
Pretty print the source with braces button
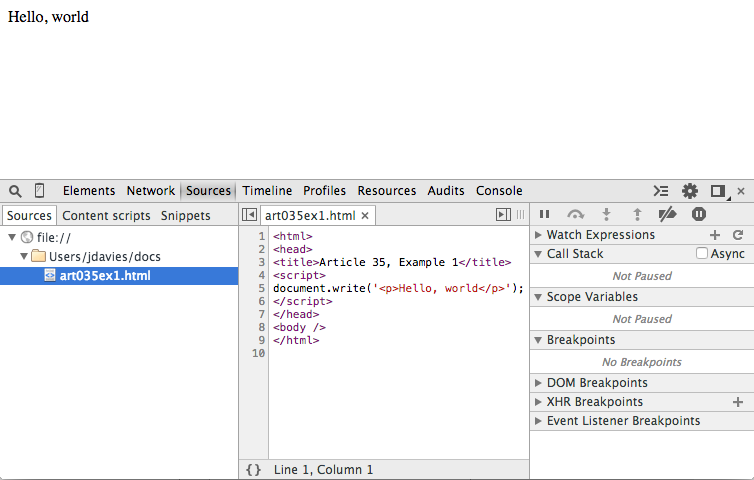(253, 469)
